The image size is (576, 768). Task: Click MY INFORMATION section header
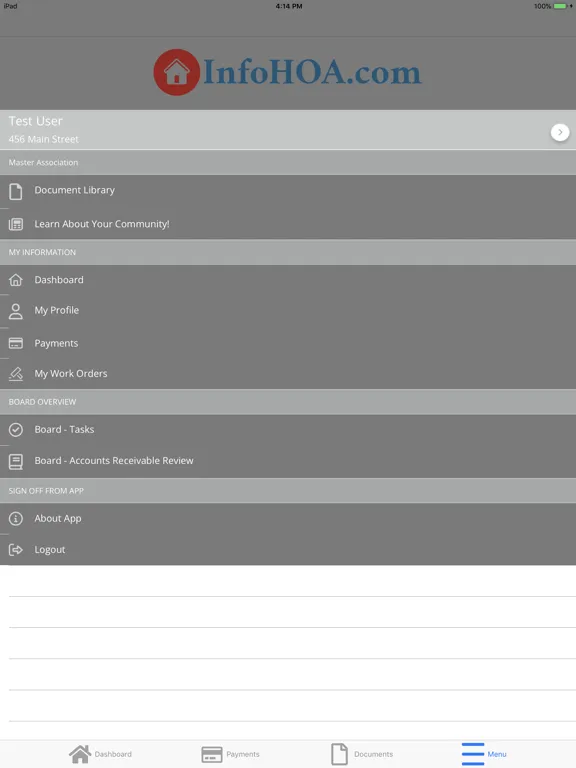(x=288, y=252)
